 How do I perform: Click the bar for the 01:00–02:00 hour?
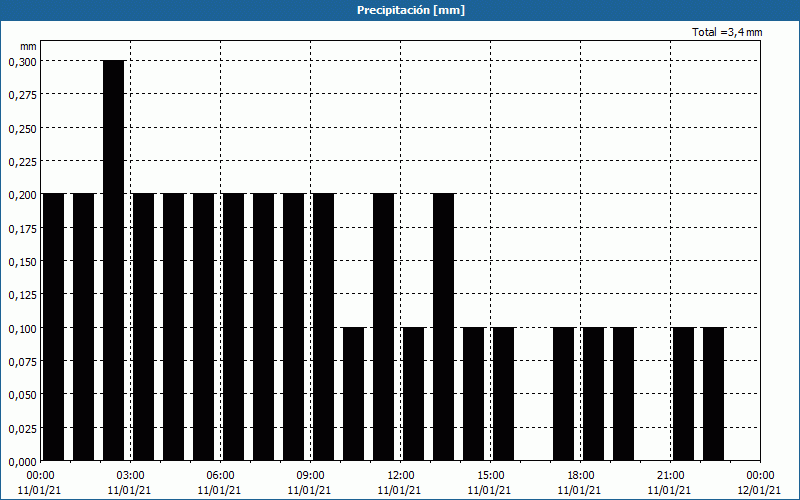coord(84,327)
